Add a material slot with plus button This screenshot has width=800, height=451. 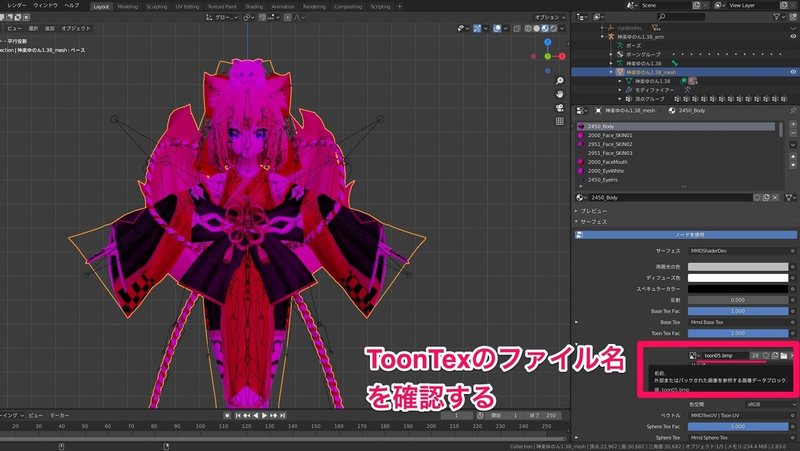(793, 124)
